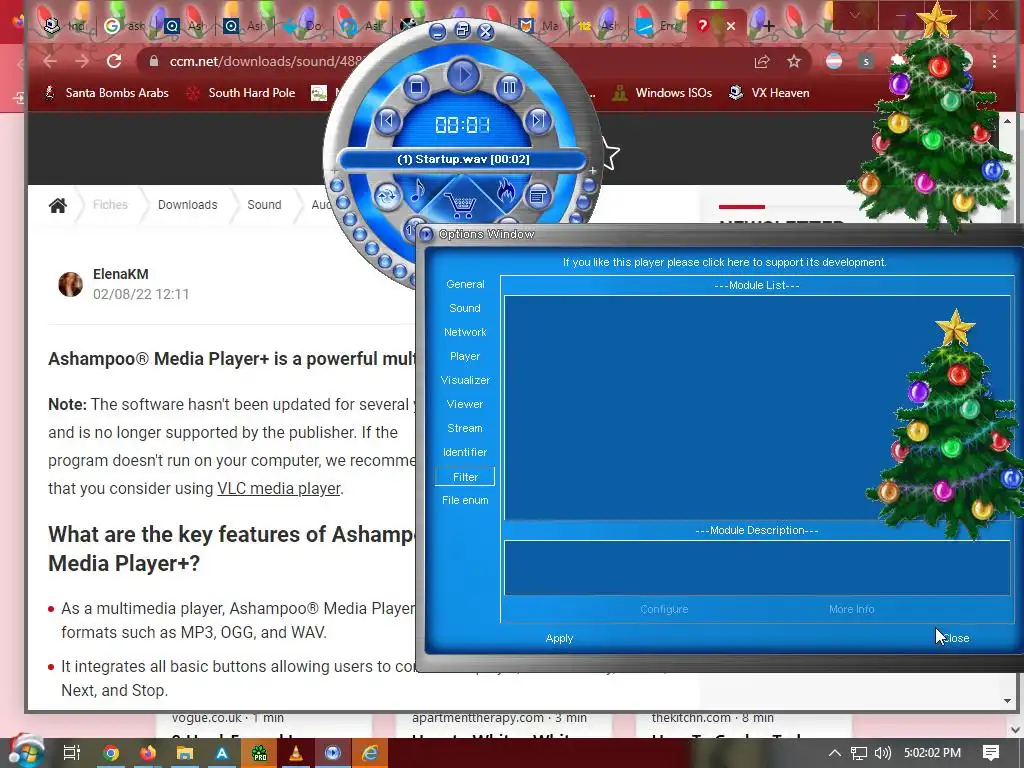The image size is (1024, 768).
Task: Open the File enum options section
Action: (x=465, y=500)
